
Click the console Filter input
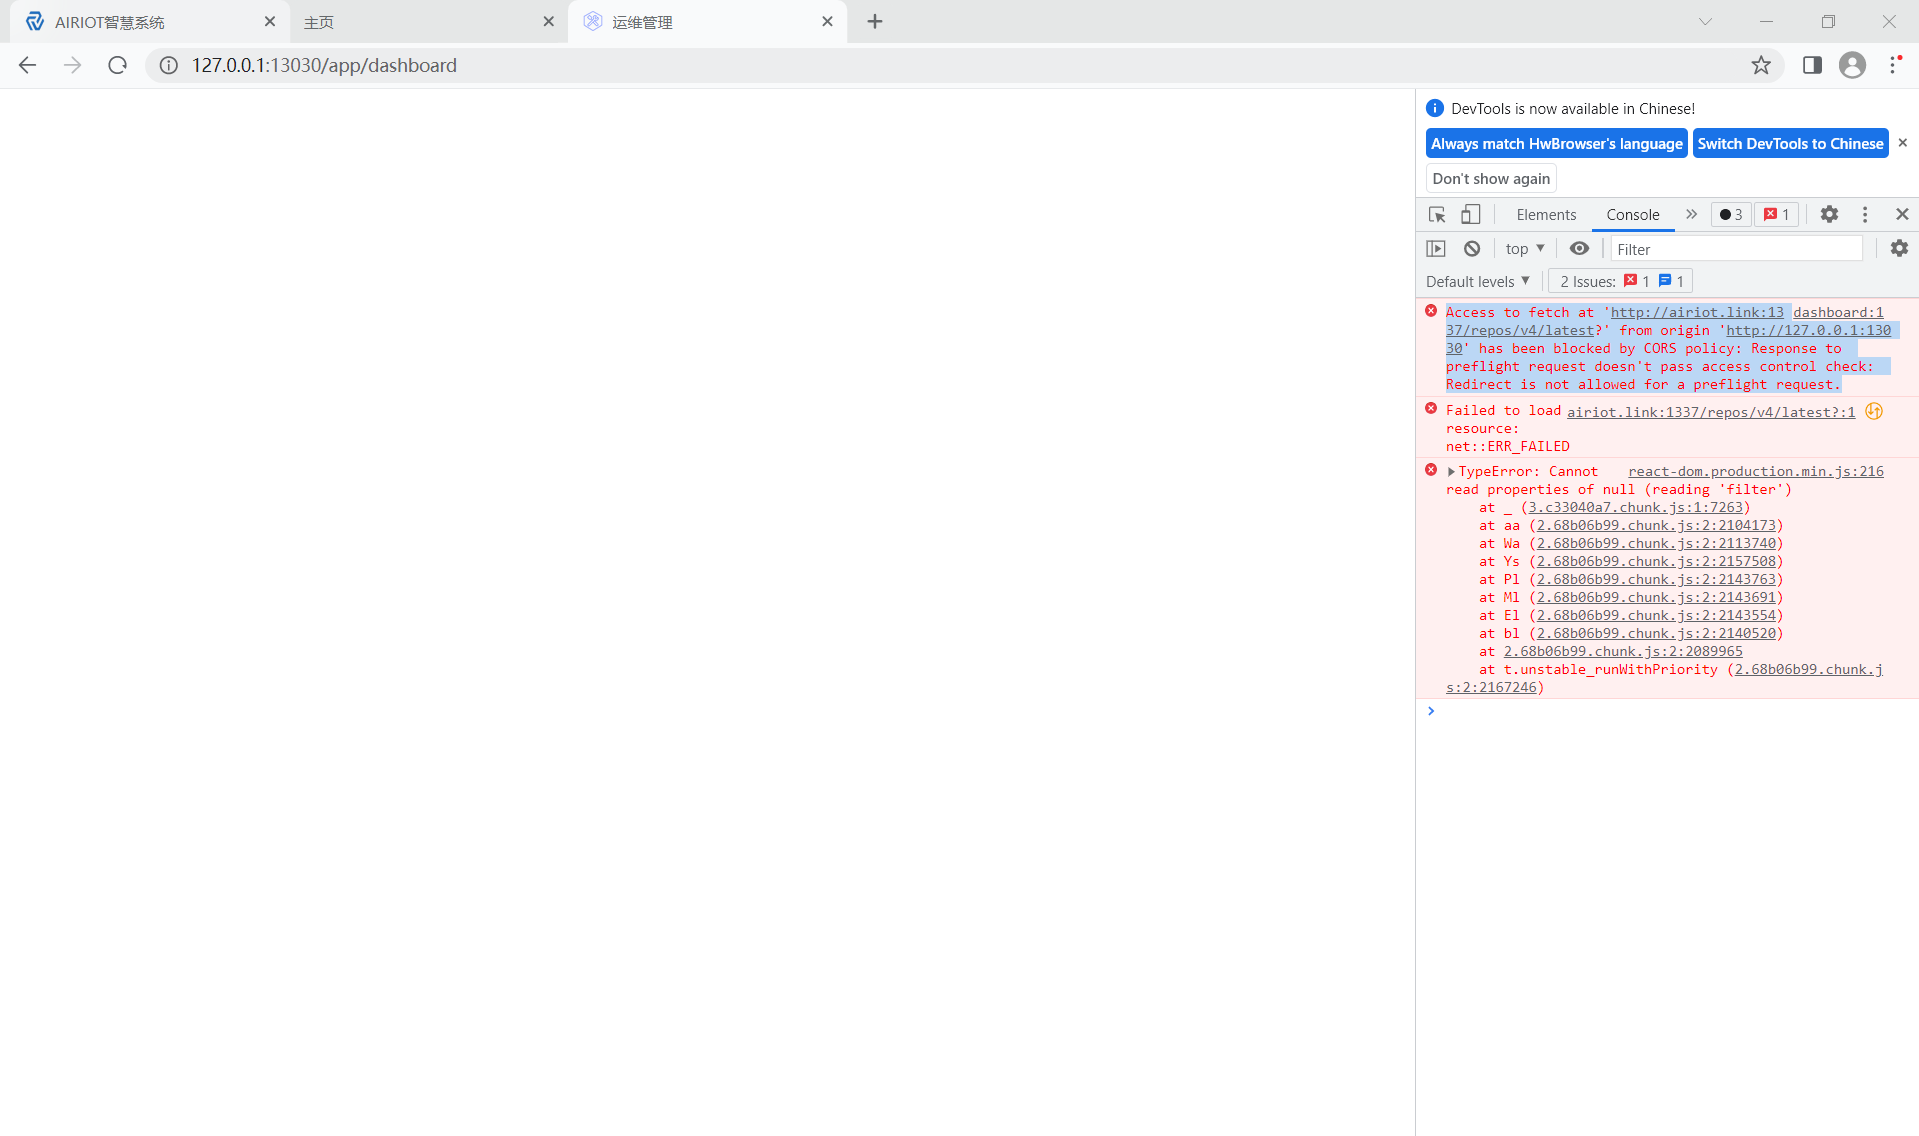point(1736,249)
